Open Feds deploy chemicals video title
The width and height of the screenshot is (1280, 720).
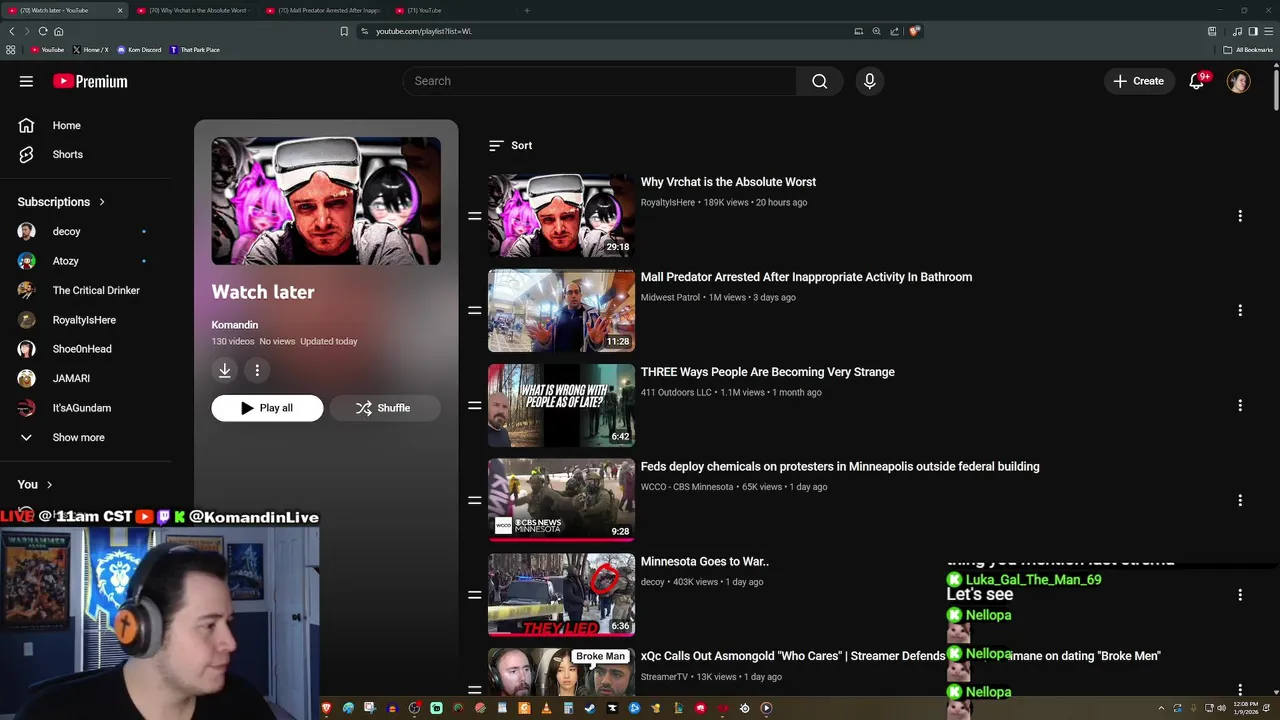[840, 466]
